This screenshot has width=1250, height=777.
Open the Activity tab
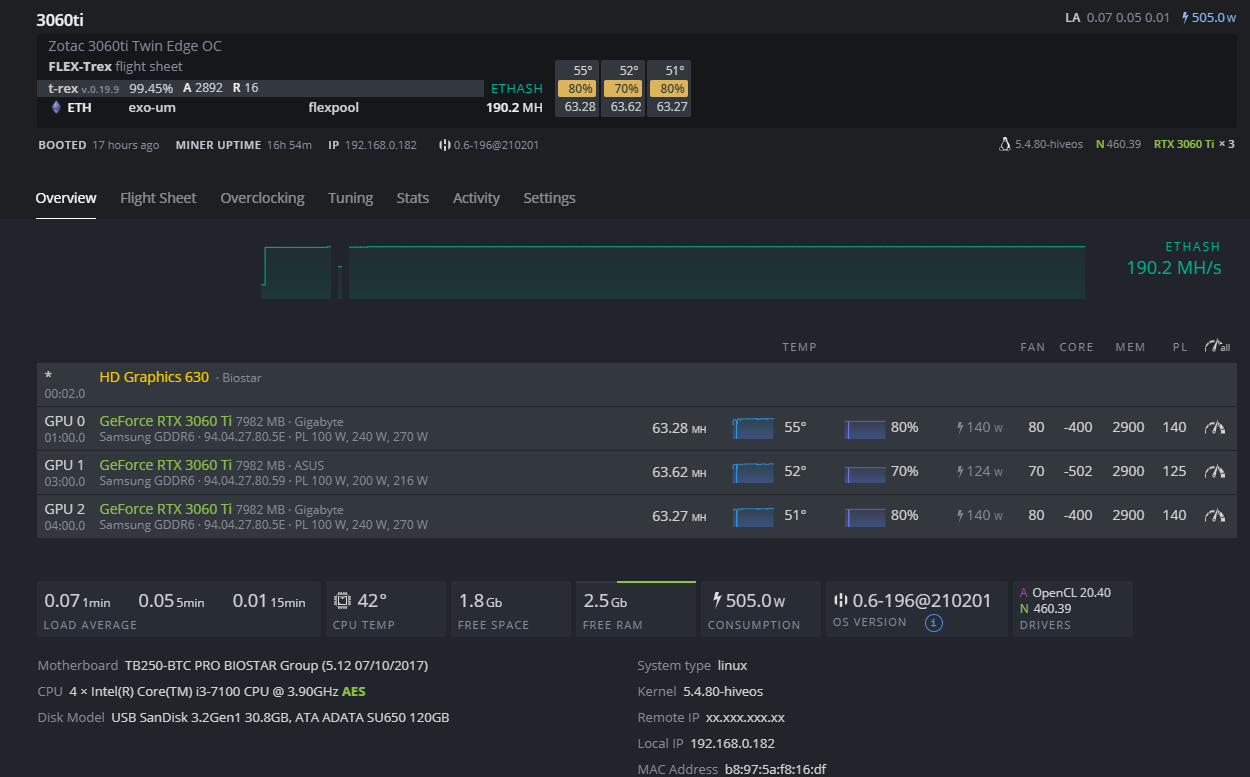[476, 198]
